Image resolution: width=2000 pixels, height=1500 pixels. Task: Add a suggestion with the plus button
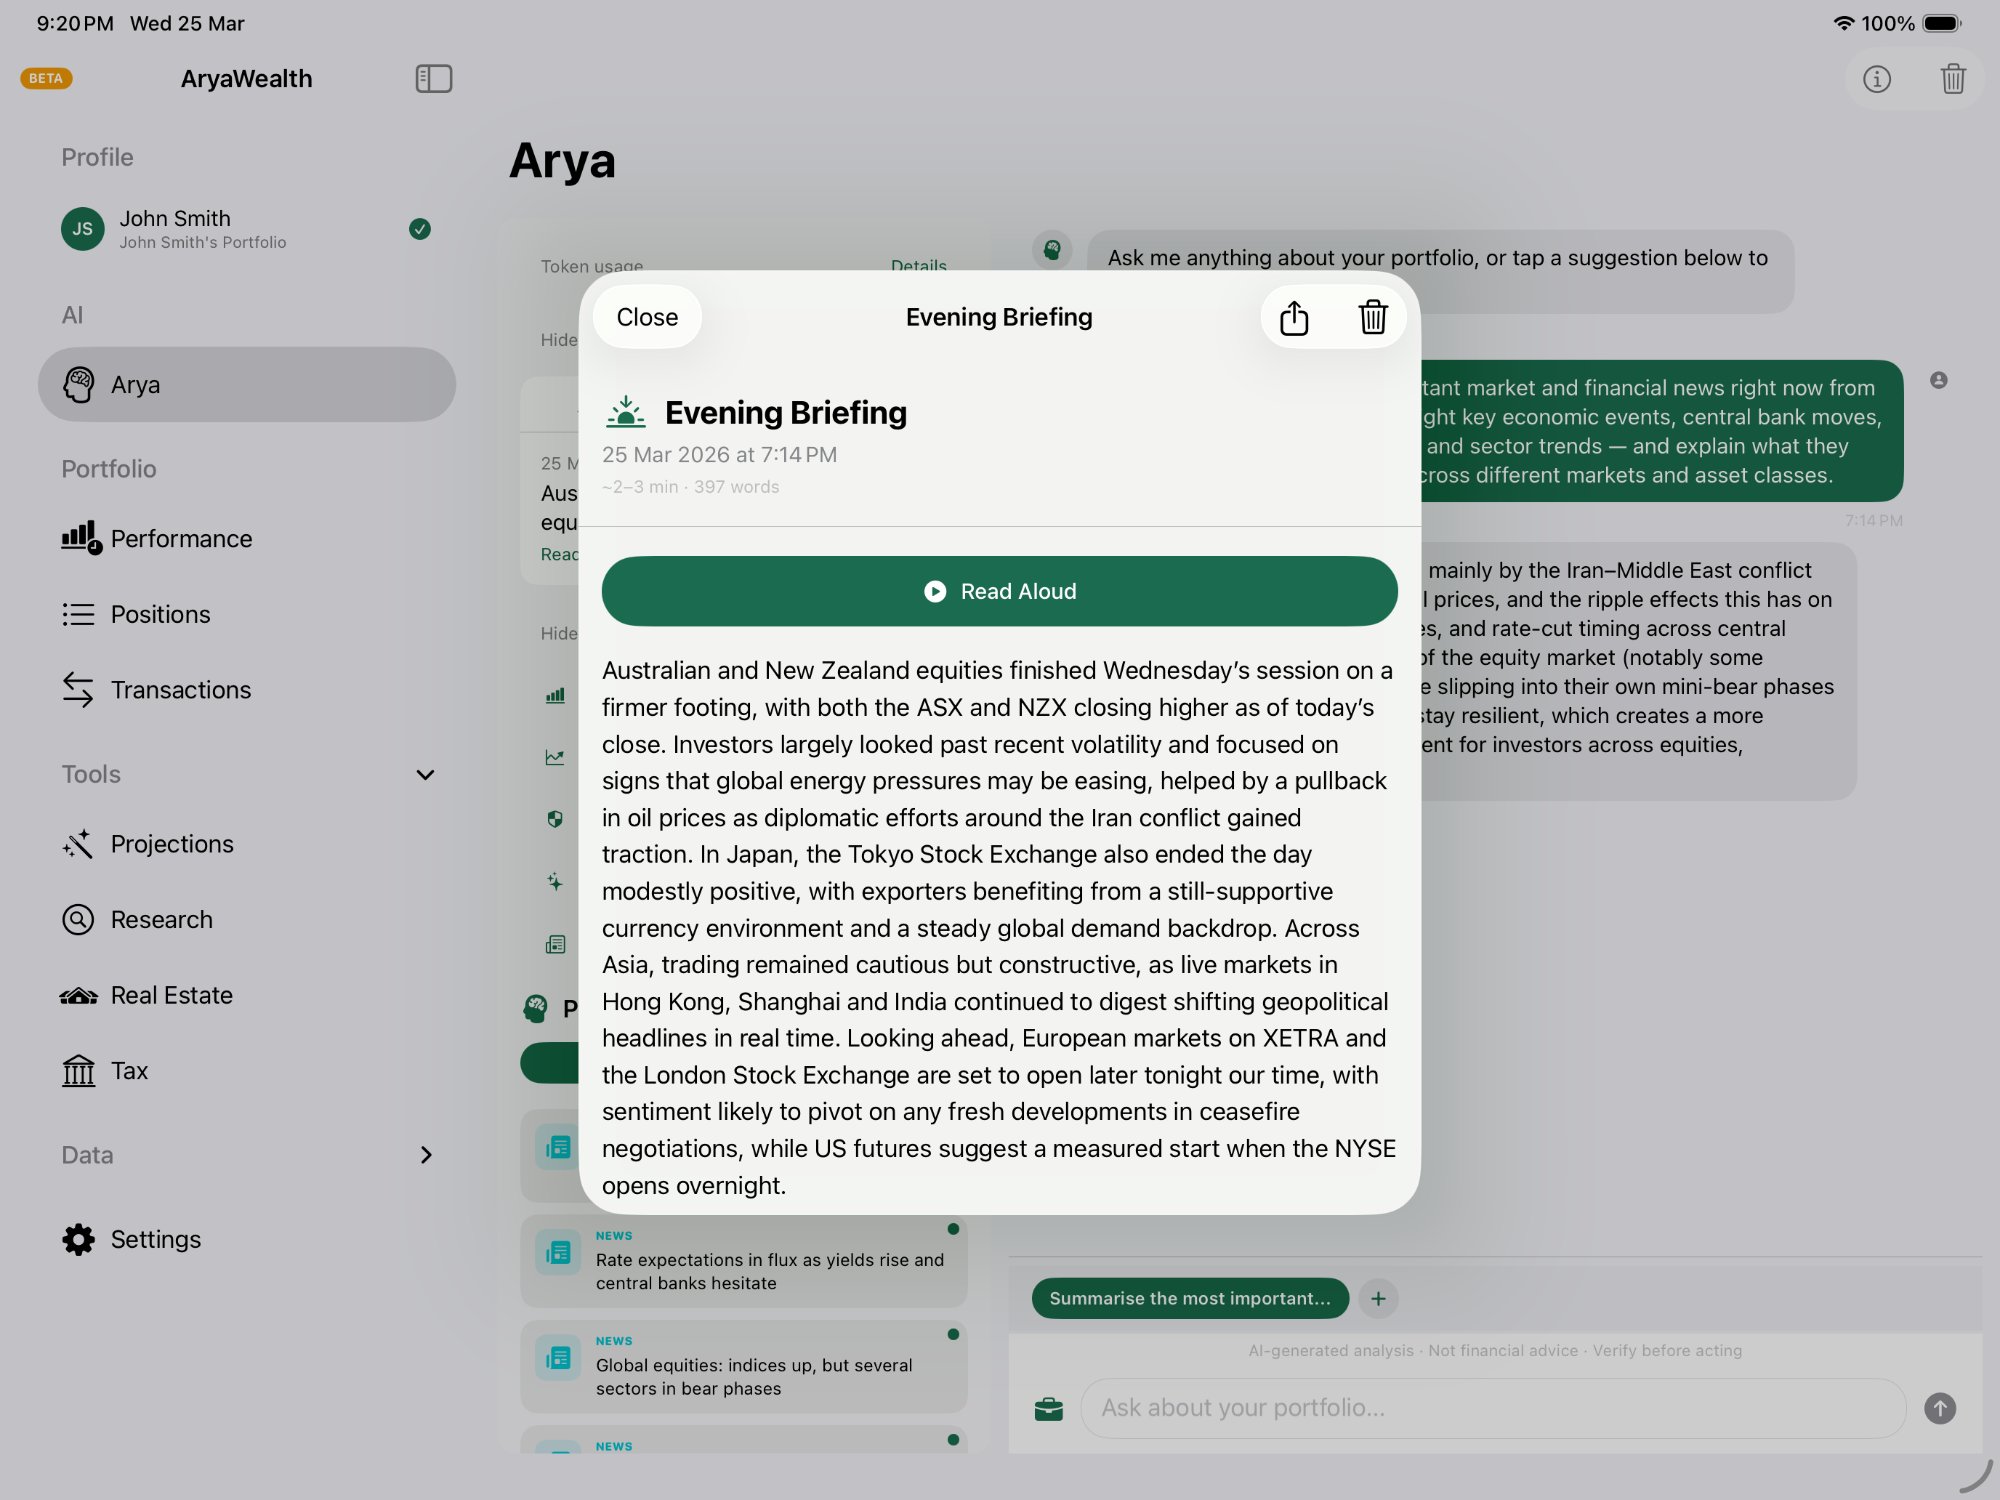[1378, 1298]
